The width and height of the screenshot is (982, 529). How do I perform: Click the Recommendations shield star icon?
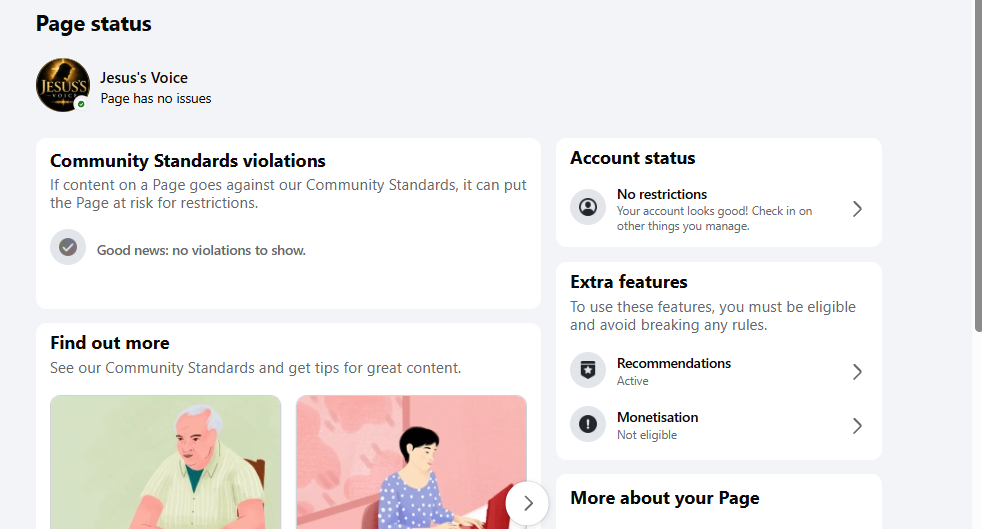[x=587, y=370]
